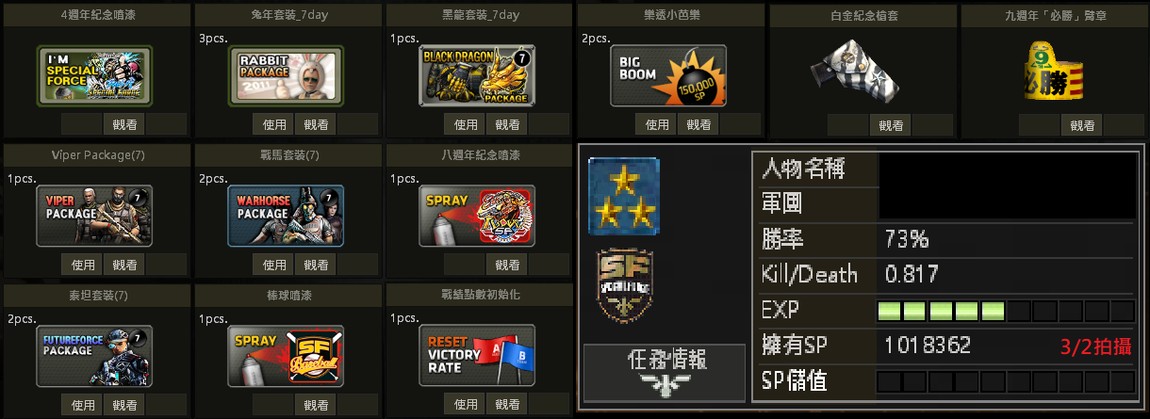Viewport: 1150px width, 419px height.
Task: View the eighth anniversary spray with 觀看
Action: pyautogui.click(x=507, y=264)
